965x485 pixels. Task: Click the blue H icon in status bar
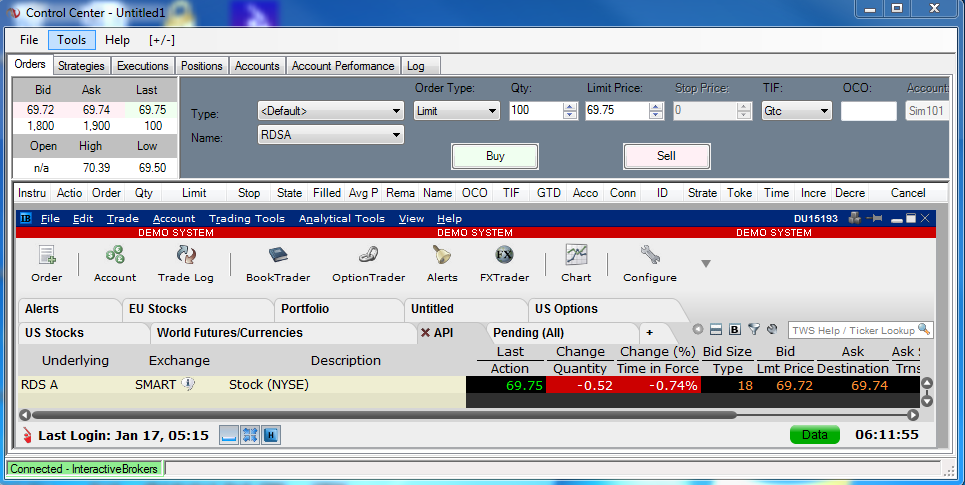pyautogui.click(x=271, y=436)
